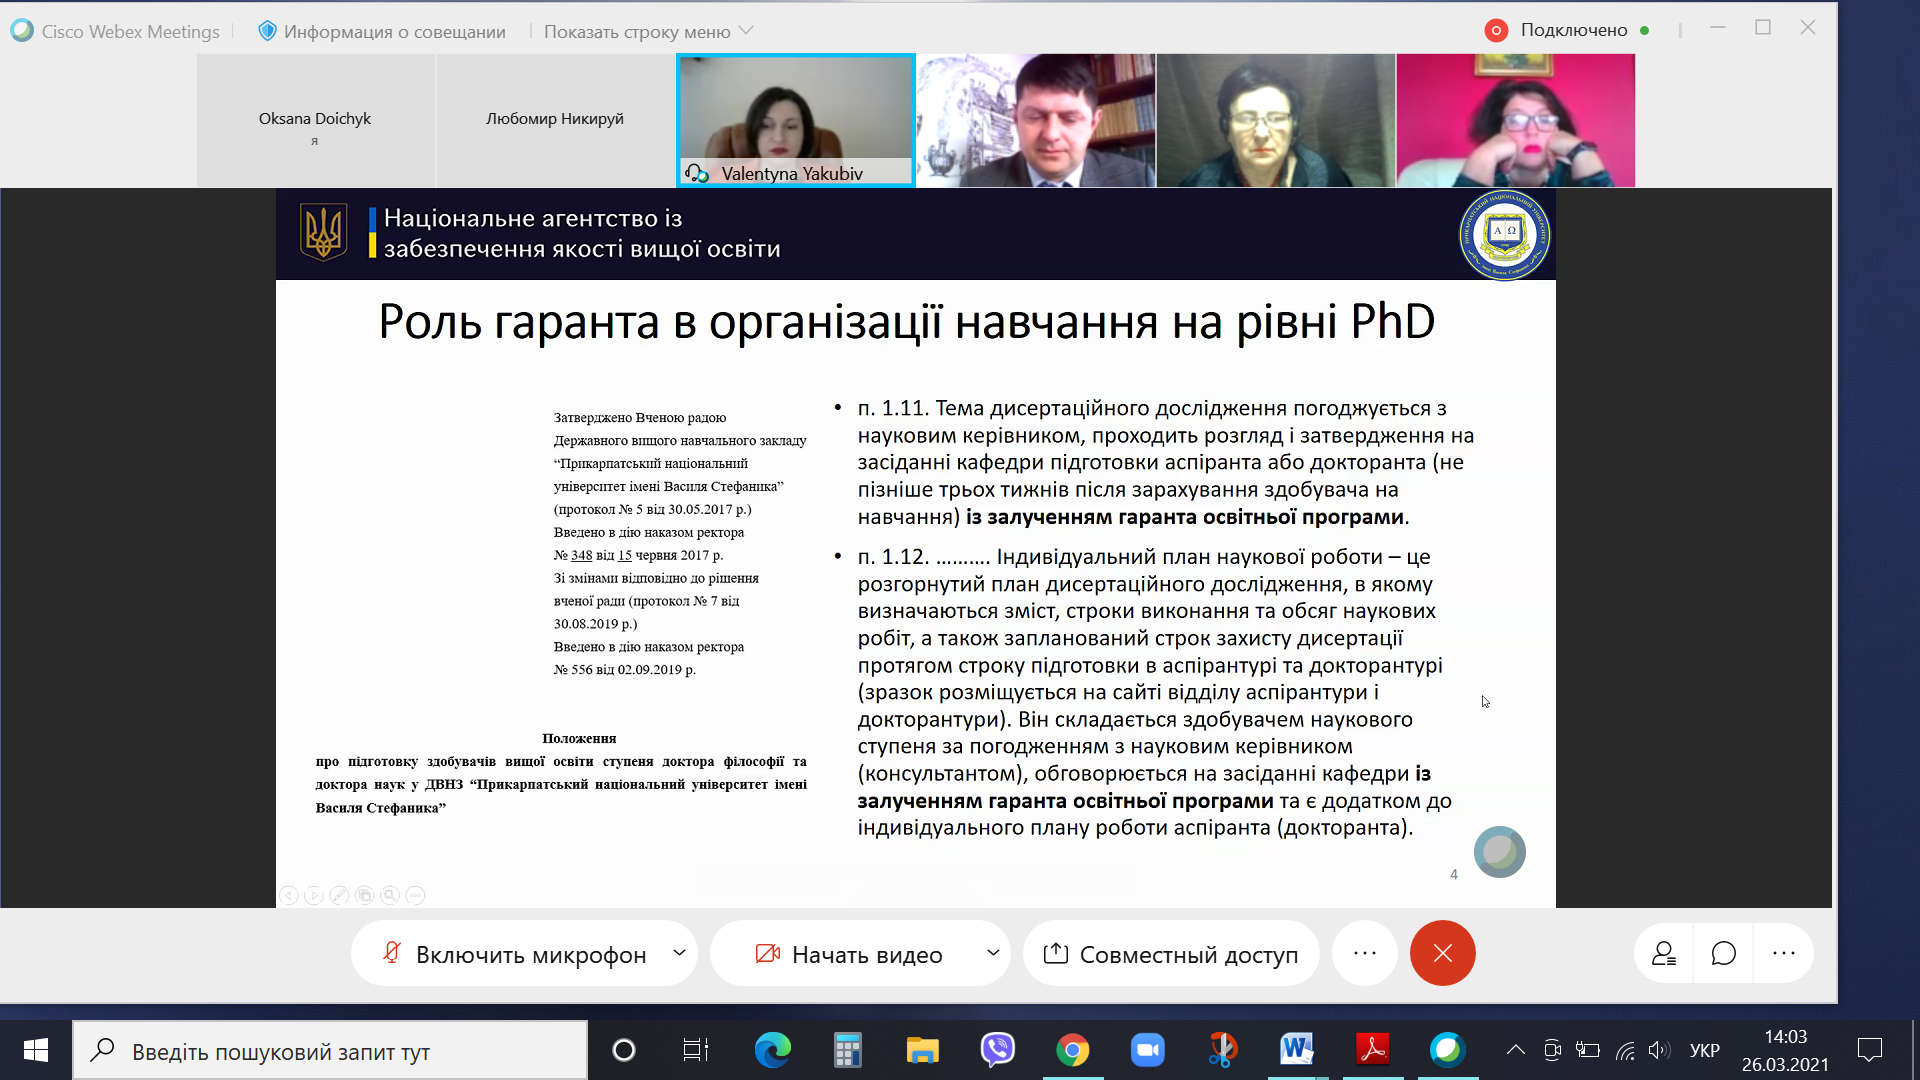Expand video options dropdown arrow
The height and width of the screenshot is (1080, 1920).
click(x=993, y=953)
